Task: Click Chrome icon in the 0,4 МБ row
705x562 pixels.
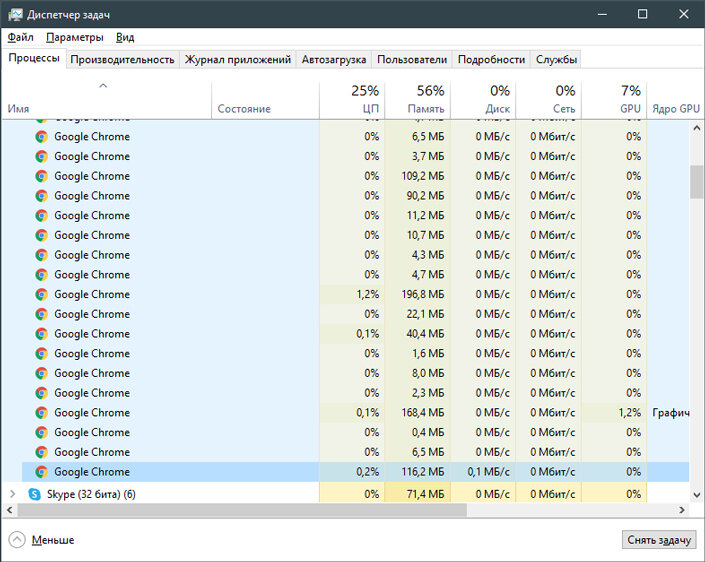Action: (x=41, y=432)
